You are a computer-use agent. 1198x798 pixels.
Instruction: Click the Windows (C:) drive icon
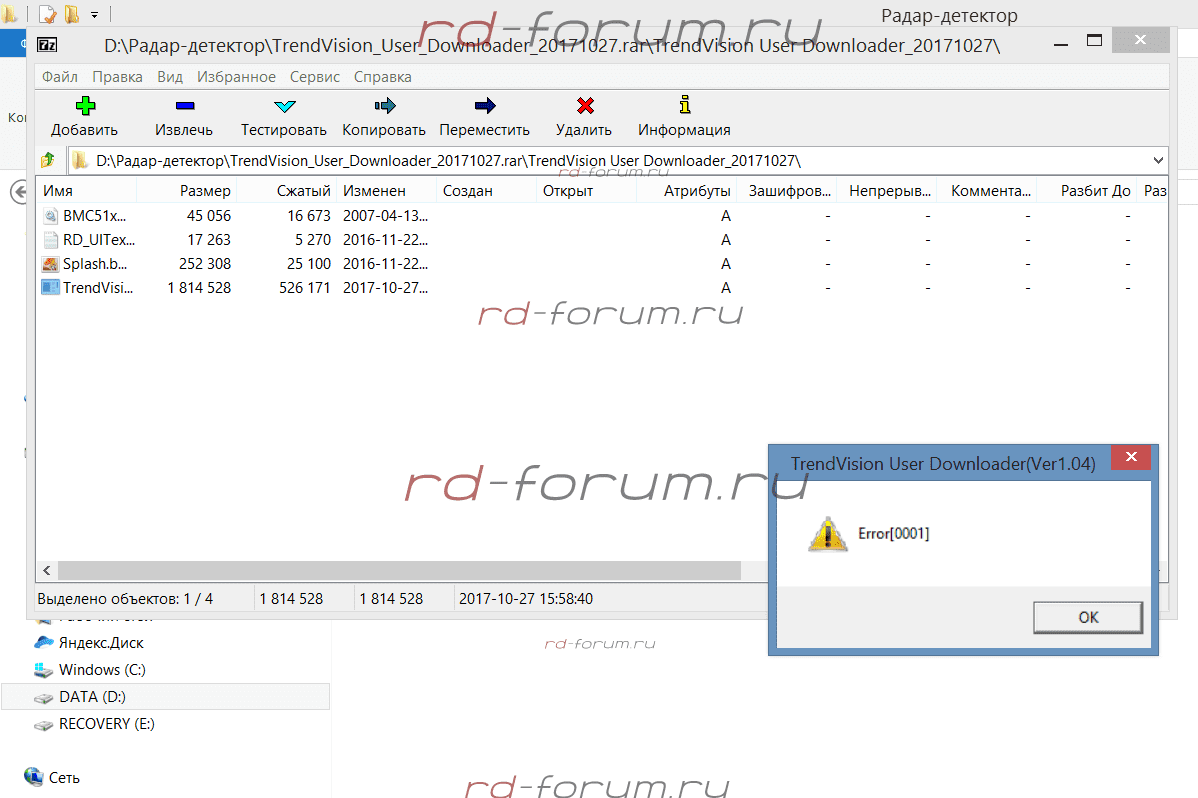44,670
